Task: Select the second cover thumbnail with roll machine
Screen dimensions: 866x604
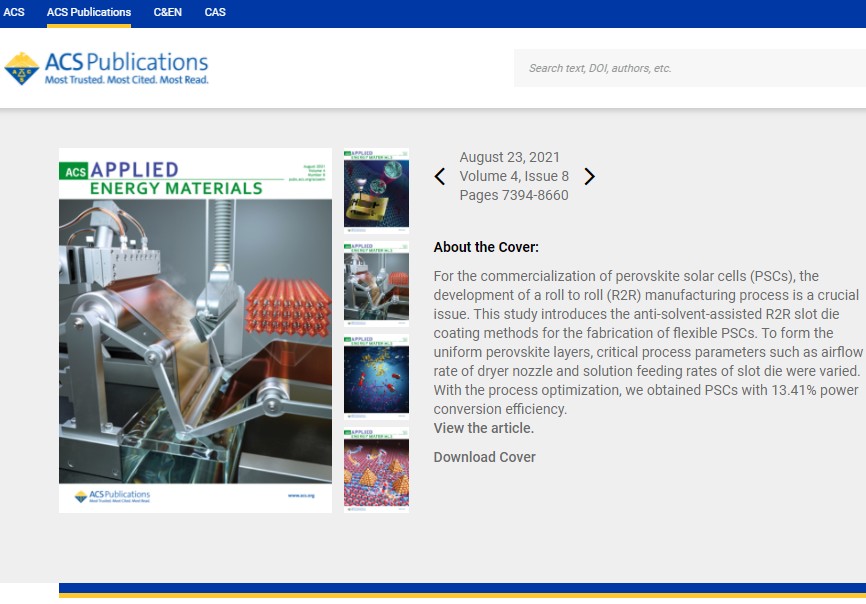Action: click(x=376, y=284)
